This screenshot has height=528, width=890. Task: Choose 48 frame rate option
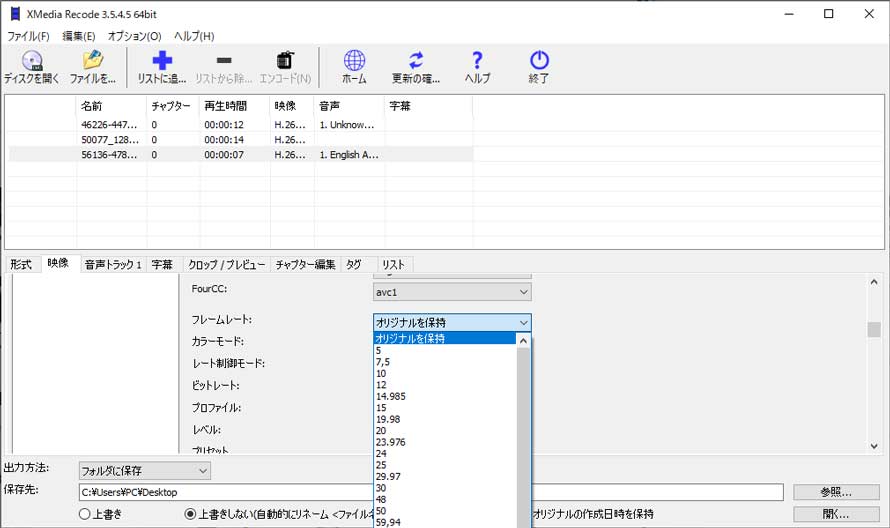[x=445, y=499]
